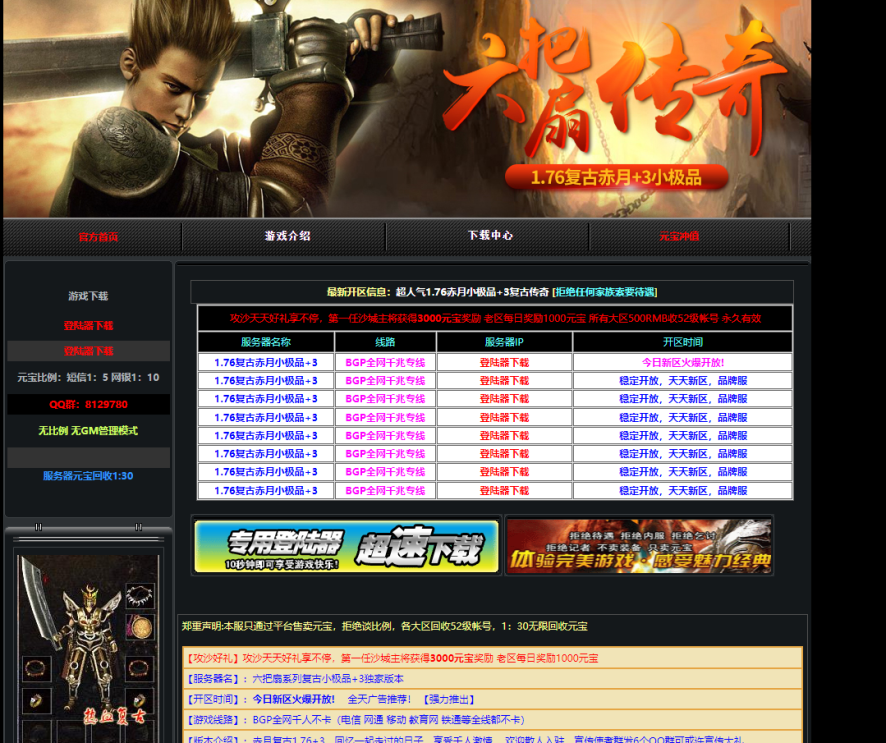The width and height of the screenshot is (886, 743).
Task: Go to the 游戏介绍 menu item
Action: [288, 236]
